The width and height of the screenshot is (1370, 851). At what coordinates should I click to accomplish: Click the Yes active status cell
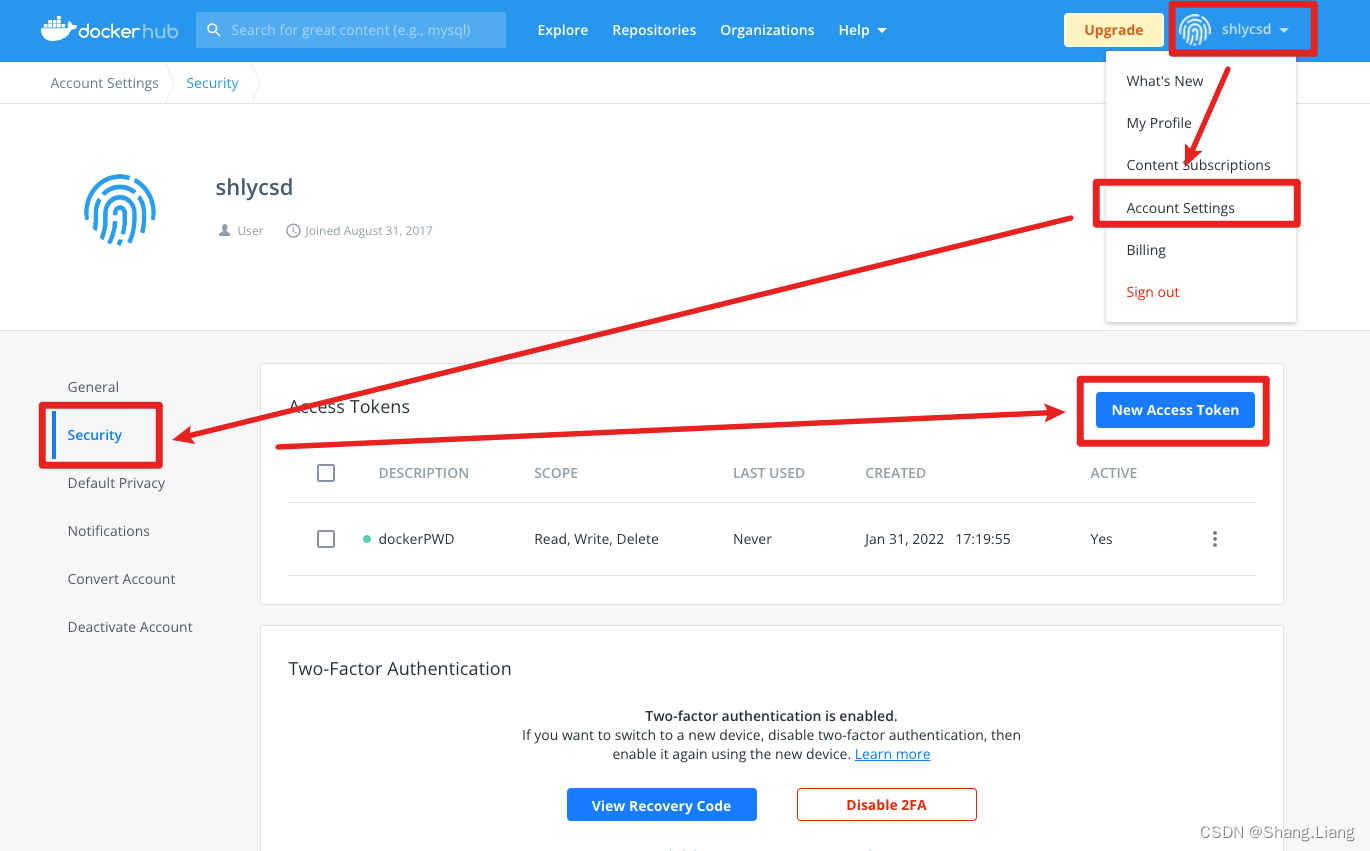(x=1101, y=539)
